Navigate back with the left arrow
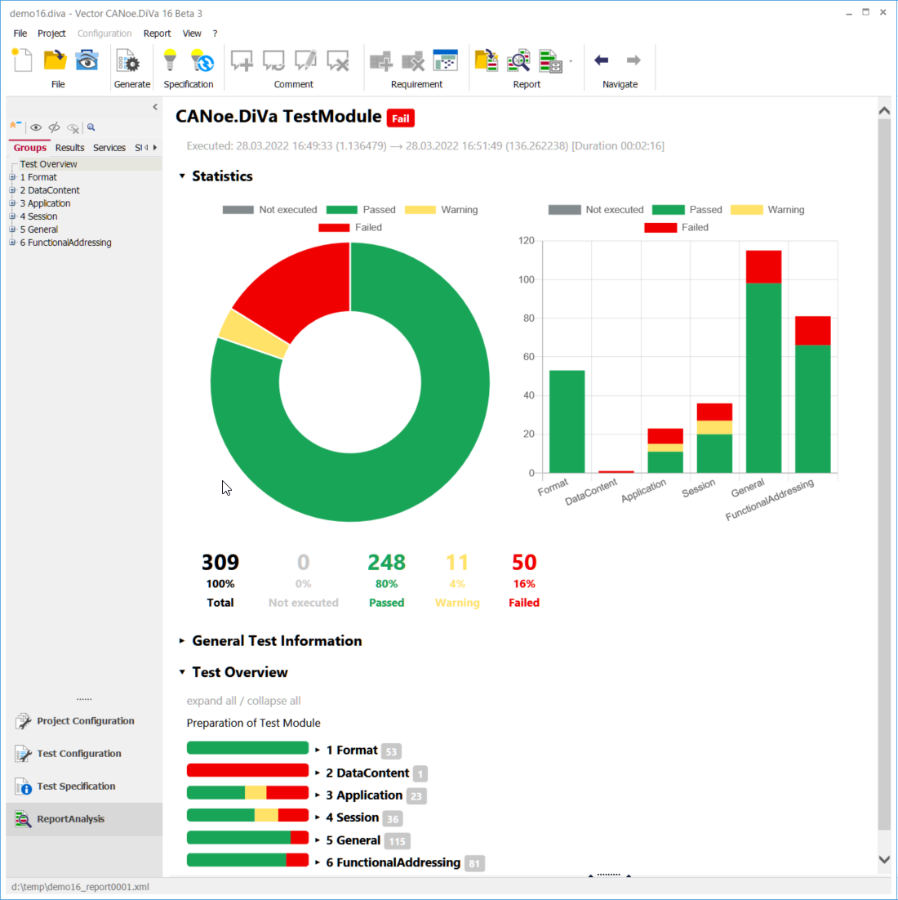This screenshot has height=900, width=898. coord(601,60)
